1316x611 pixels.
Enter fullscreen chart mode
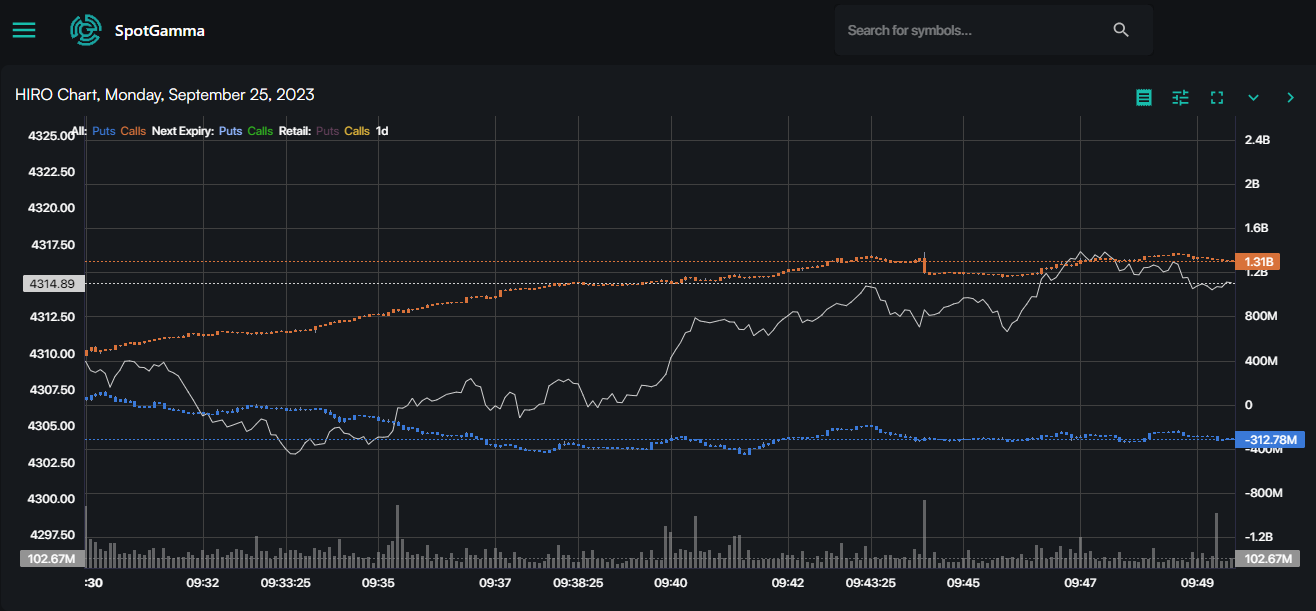click(1217, 97)
